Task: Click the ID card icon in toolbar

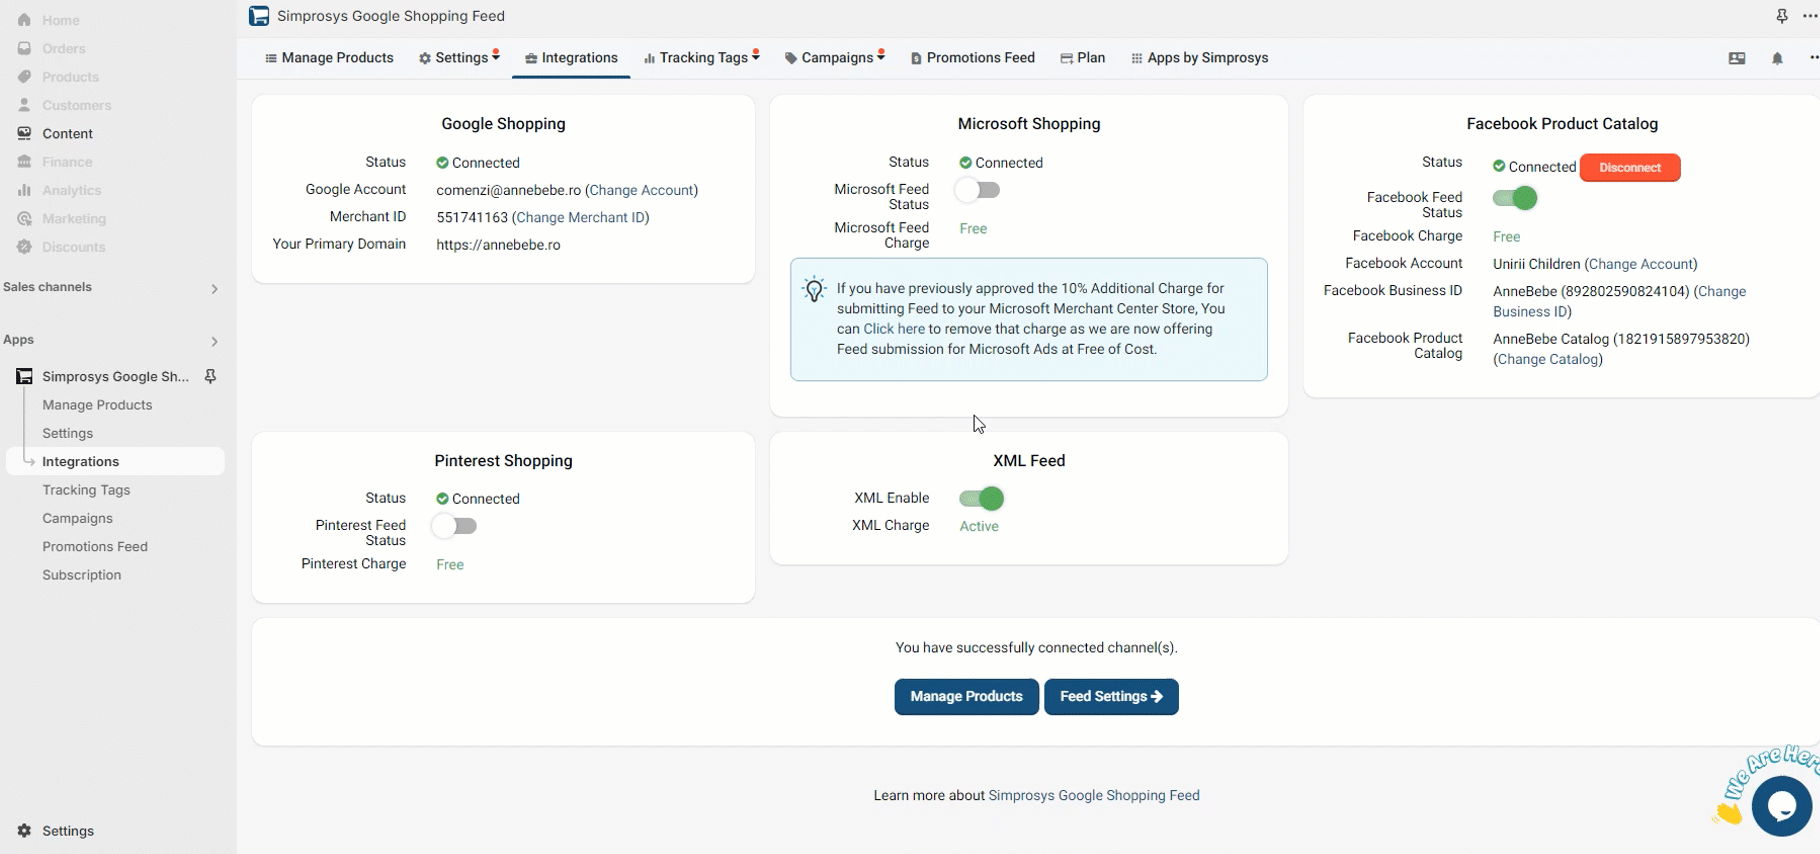Action: point(1737,59)
